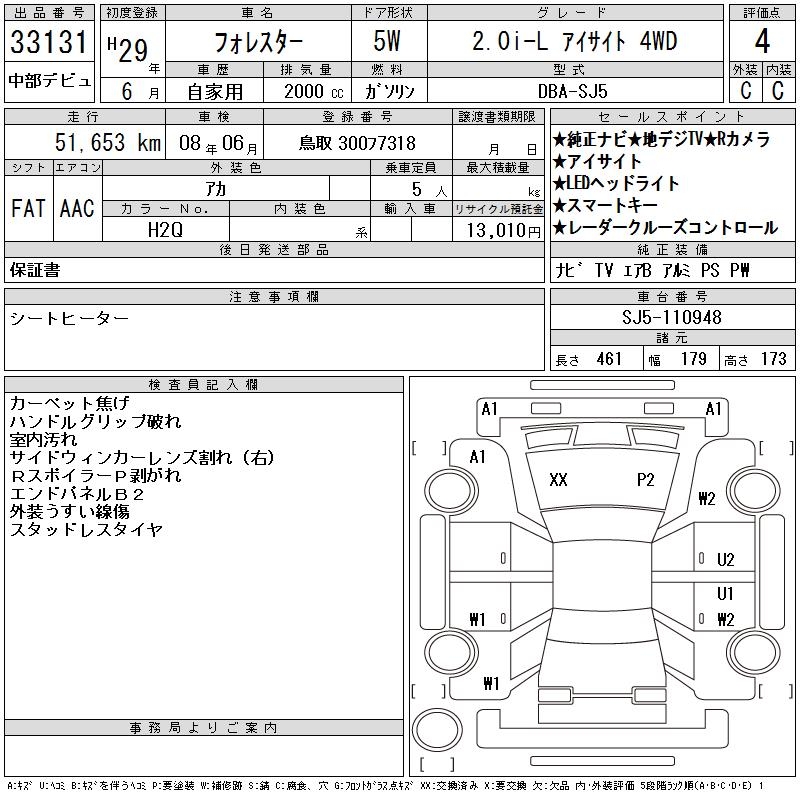Image resolution: width=800 pixels, height=800 pixels.
Task: Click シートヒーター in notes section
Action: pos(69,318)
